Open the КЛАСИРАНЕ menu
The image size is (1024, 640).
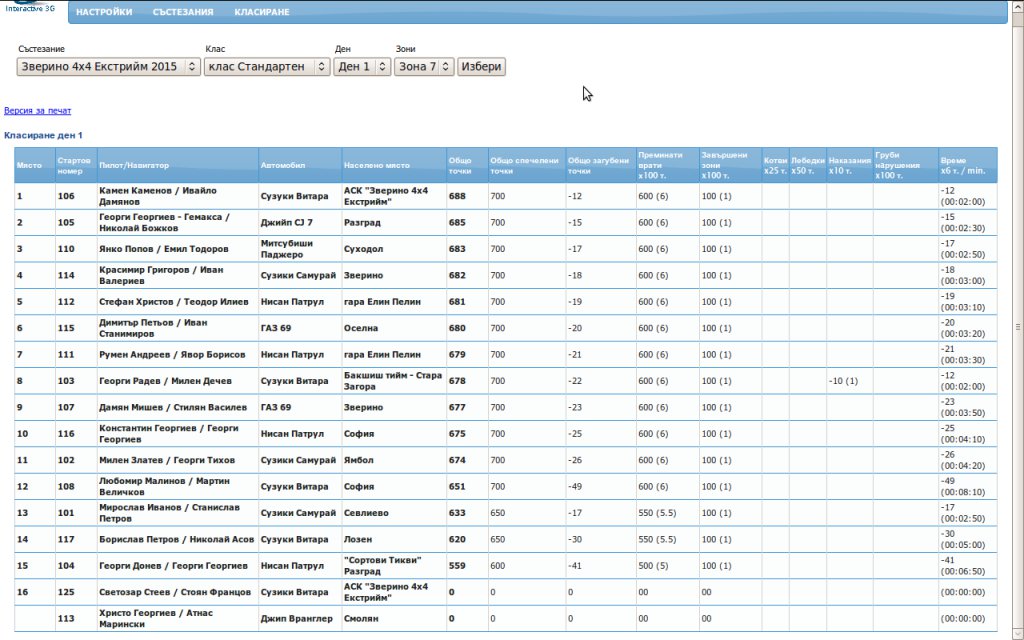click(x=262, y=12)
